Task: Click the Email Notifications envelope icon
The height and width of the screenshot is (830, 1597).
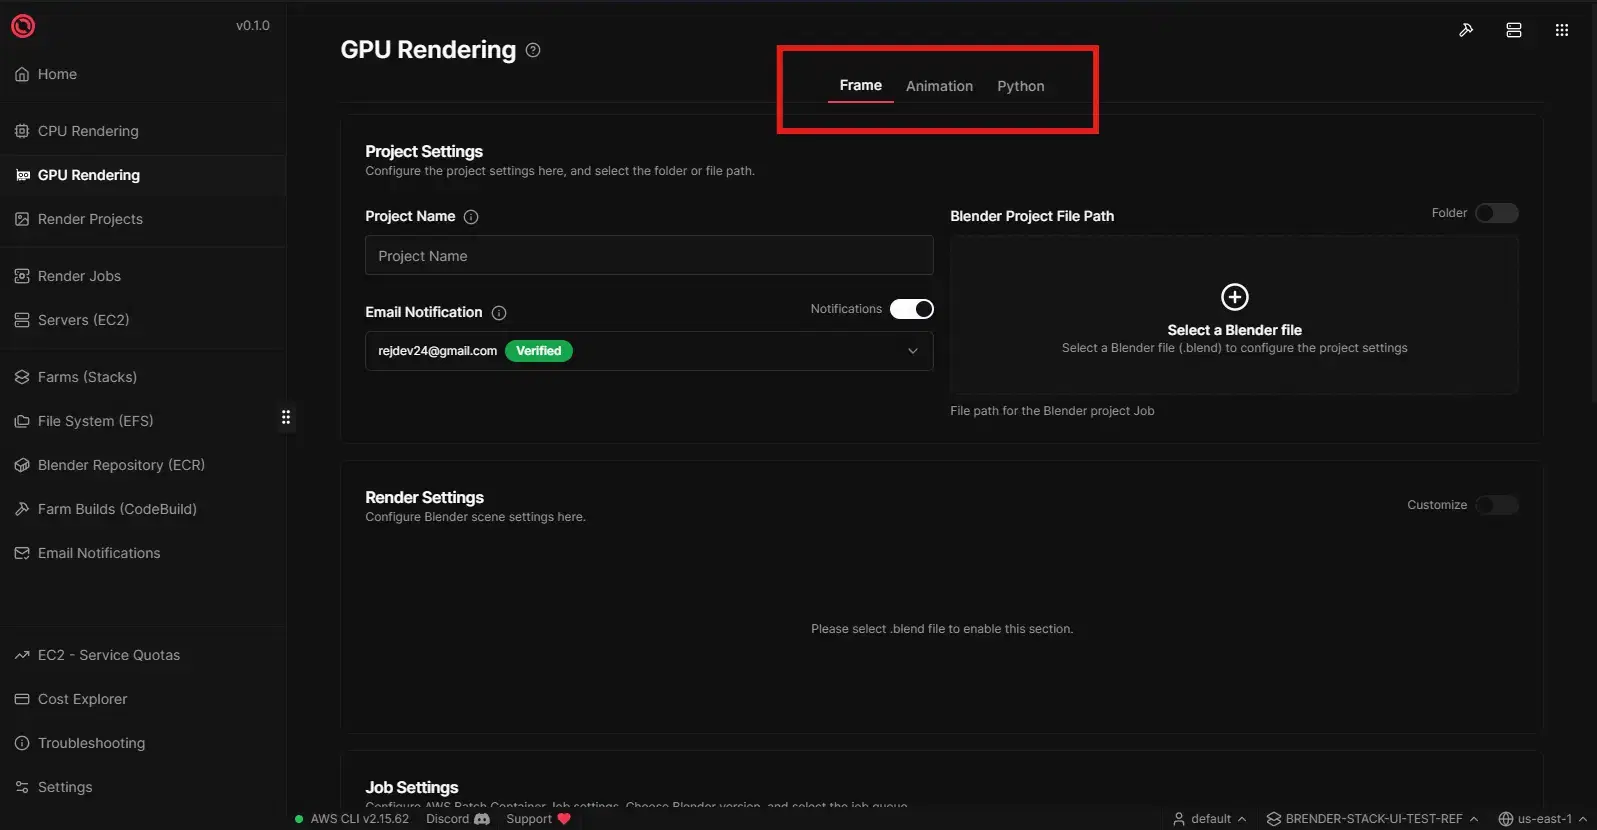Action: pyautogui.click(x=22, y=553)
